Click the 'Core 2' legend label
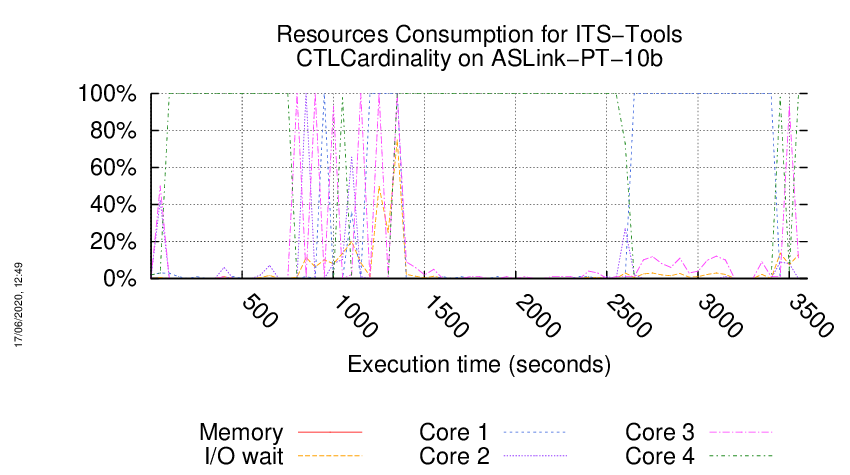 pyautogui.click(x=454, y=456)
